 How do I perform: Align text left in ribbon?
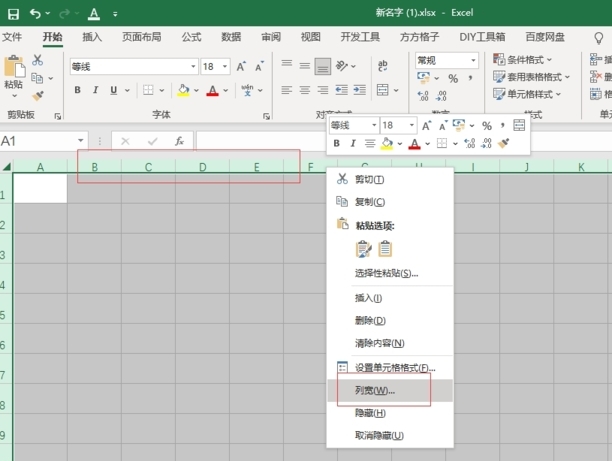(286, 90)
